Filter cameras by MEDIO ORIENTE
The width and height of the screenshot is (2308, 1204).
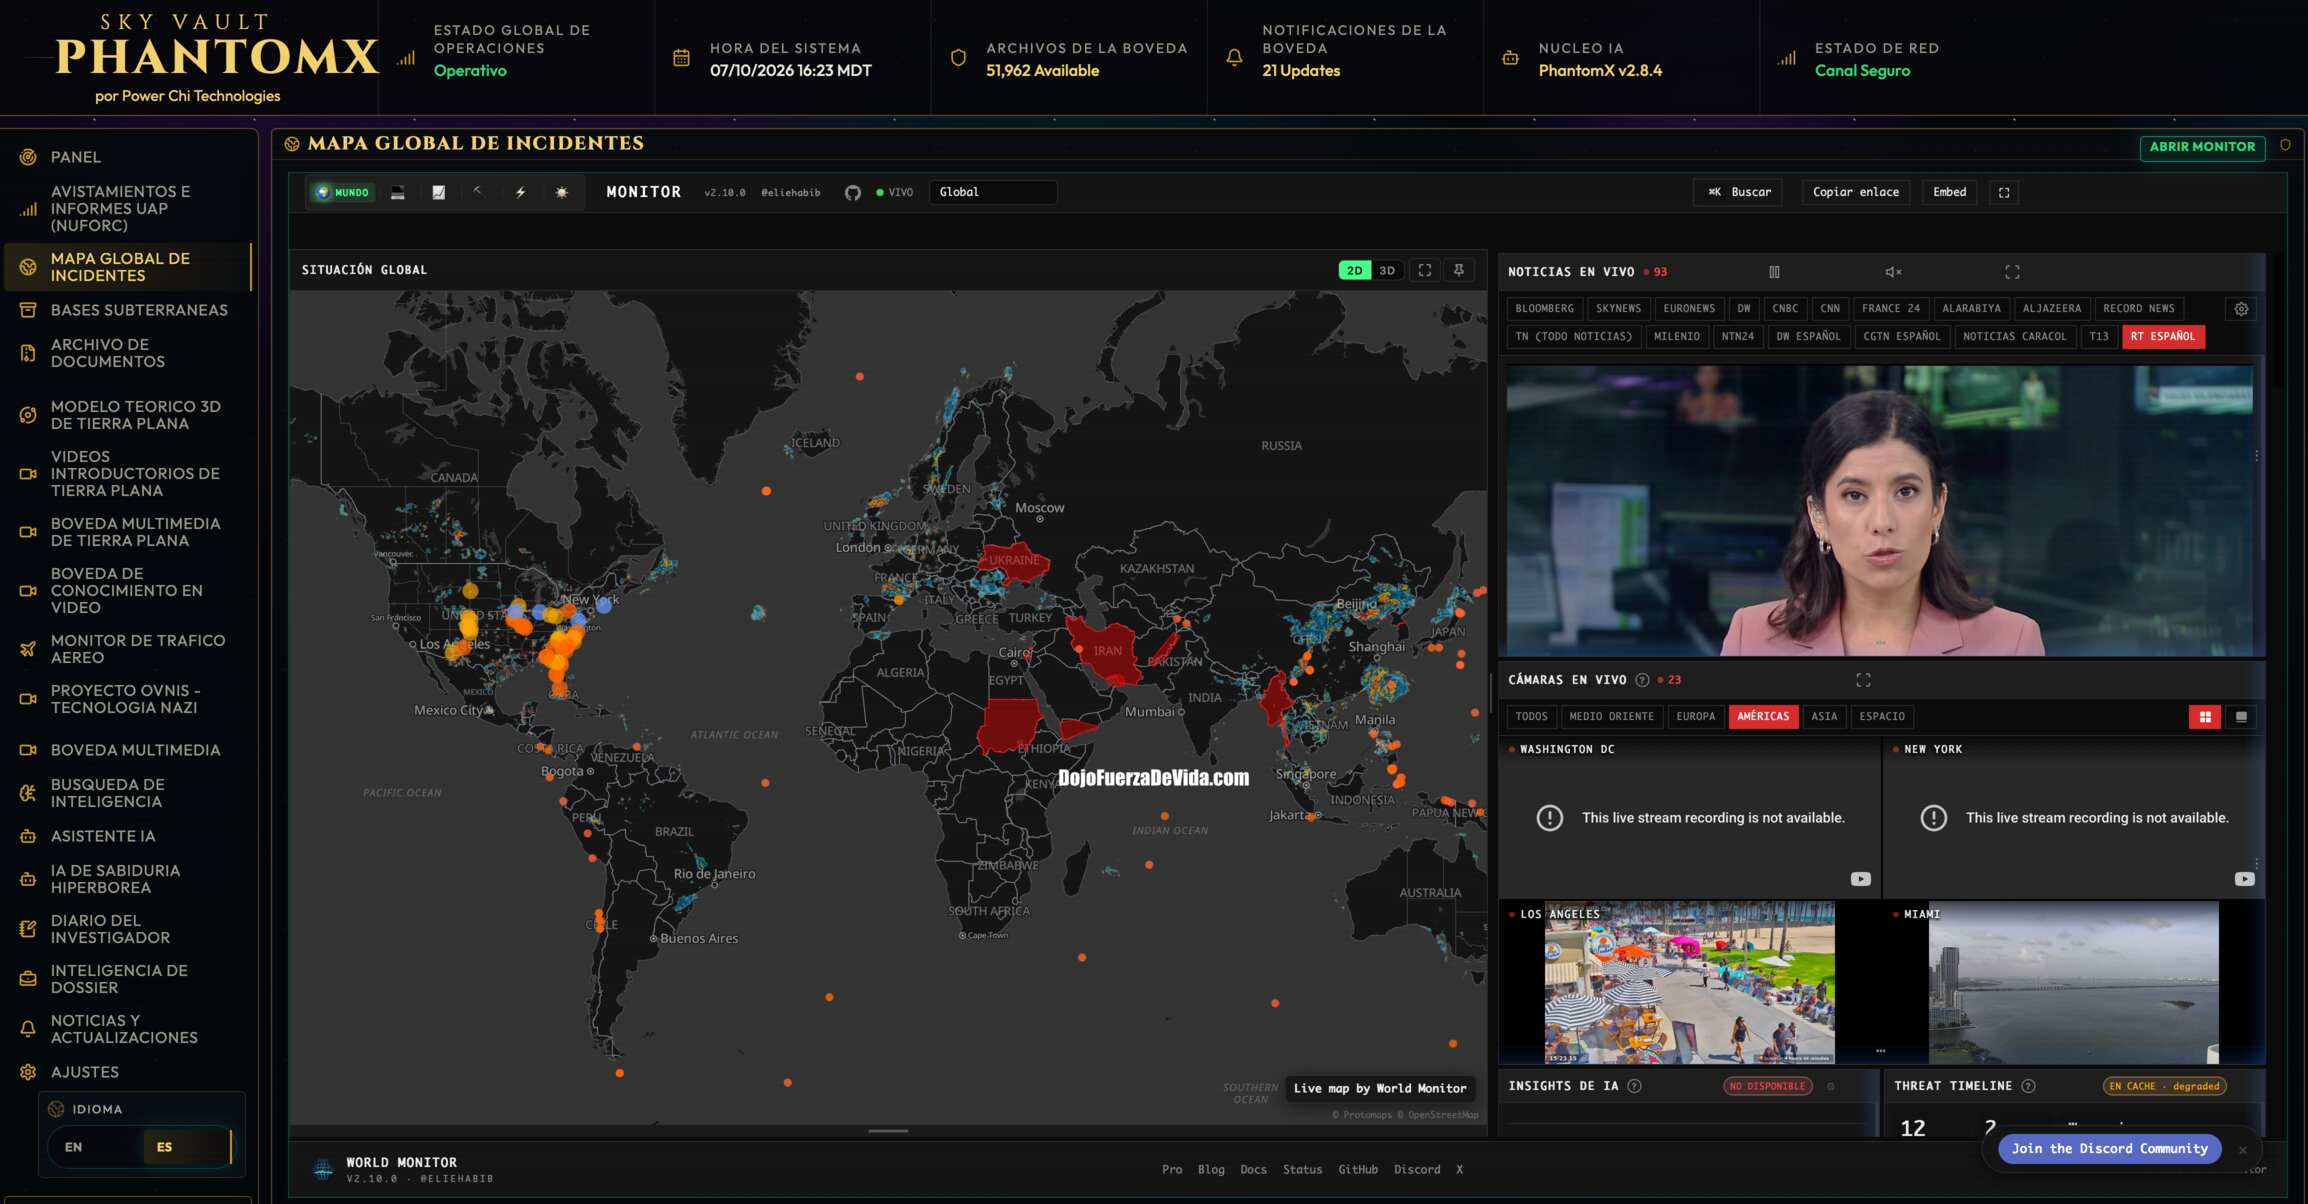(x=1611, y=717)
